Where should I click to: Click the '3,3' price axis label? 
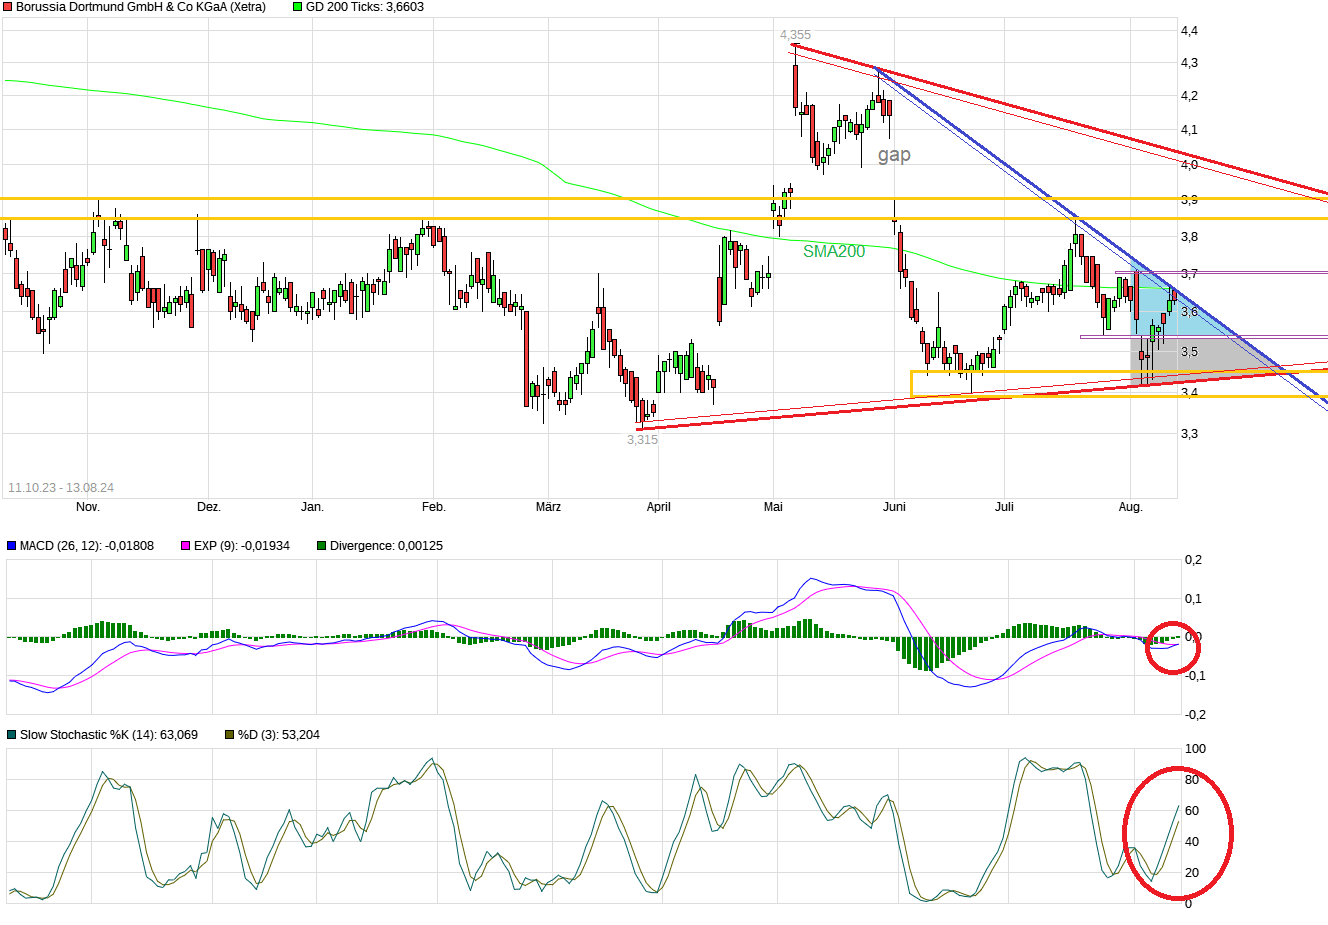pos(1190,434)
